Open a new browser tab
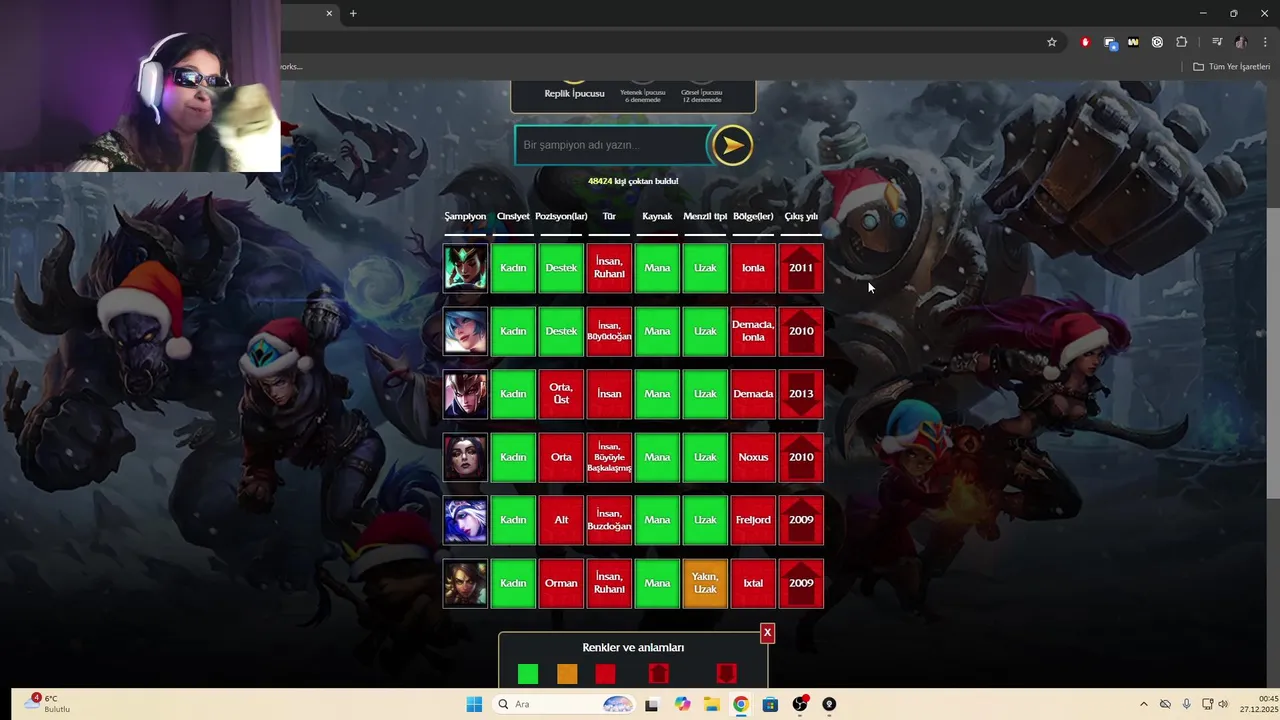This screenshot has width=1280, height=720. 353,13
